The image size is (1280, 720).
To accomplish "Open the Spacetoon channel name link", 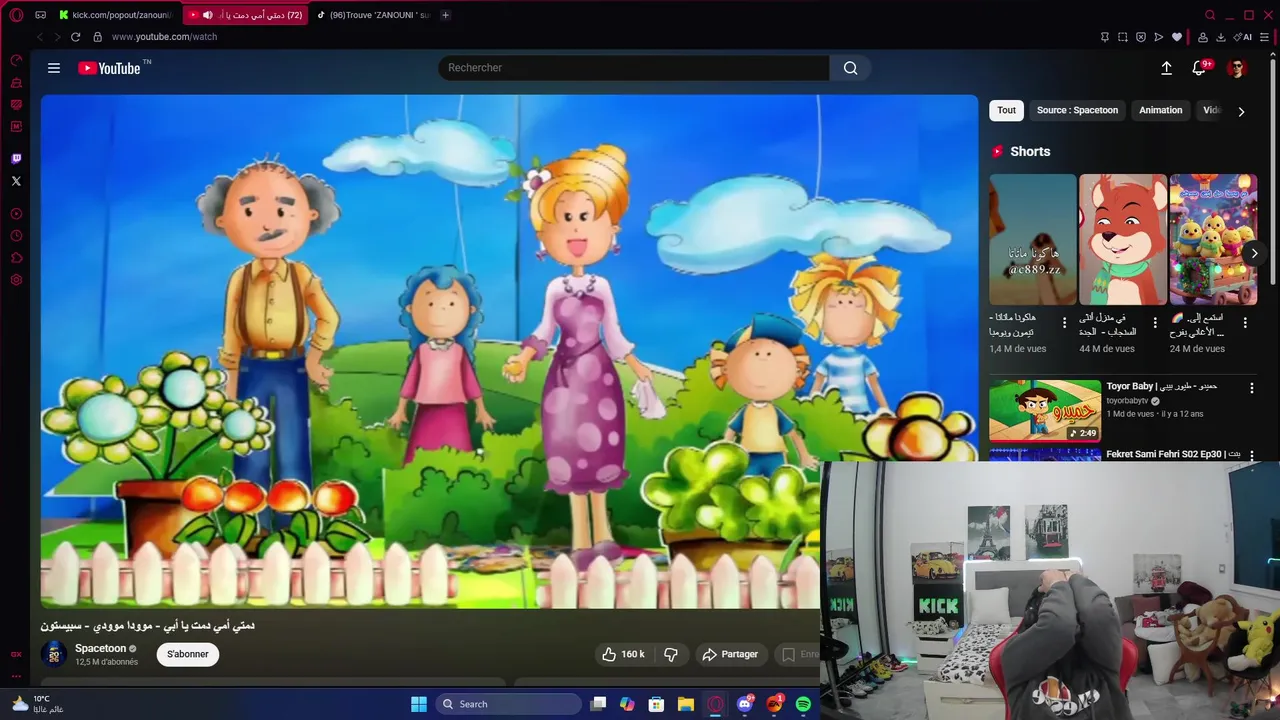I will [100, 648].
